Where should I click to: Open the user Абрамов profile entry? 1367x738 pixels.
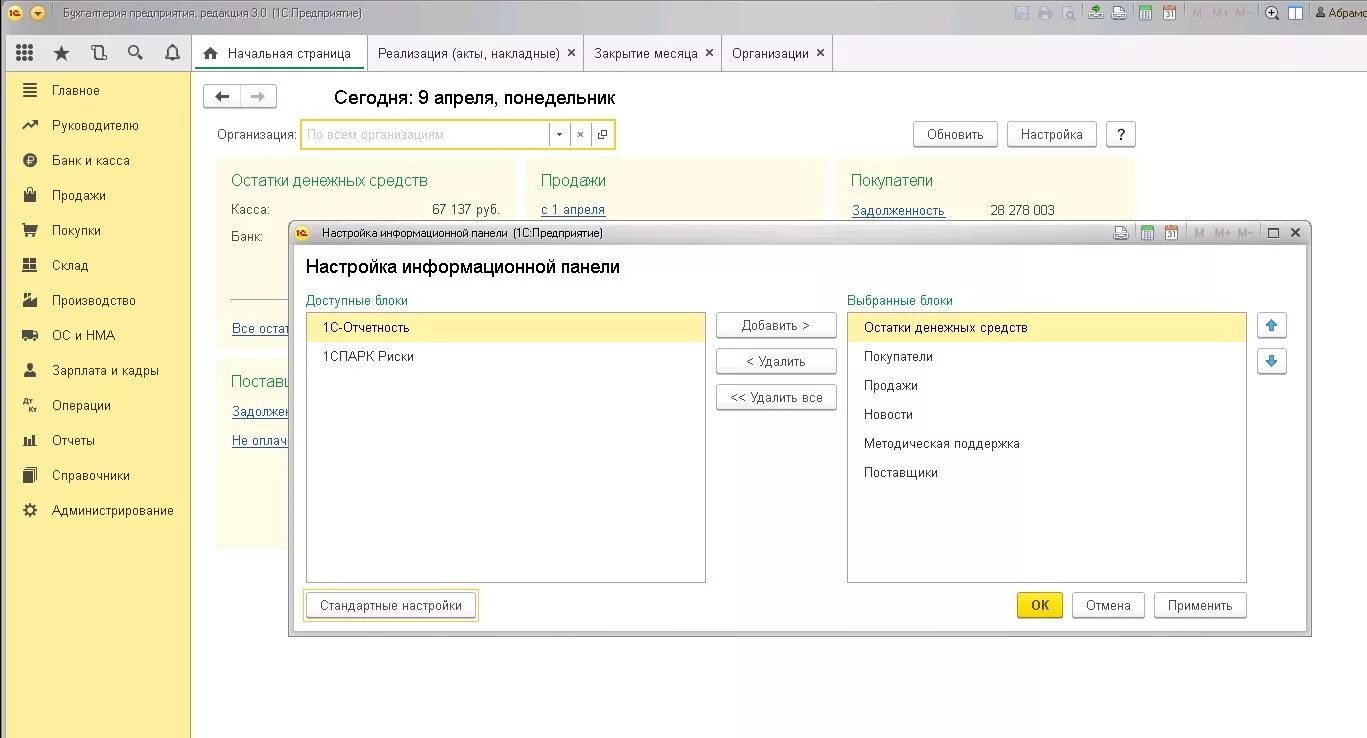point(1341,13)
